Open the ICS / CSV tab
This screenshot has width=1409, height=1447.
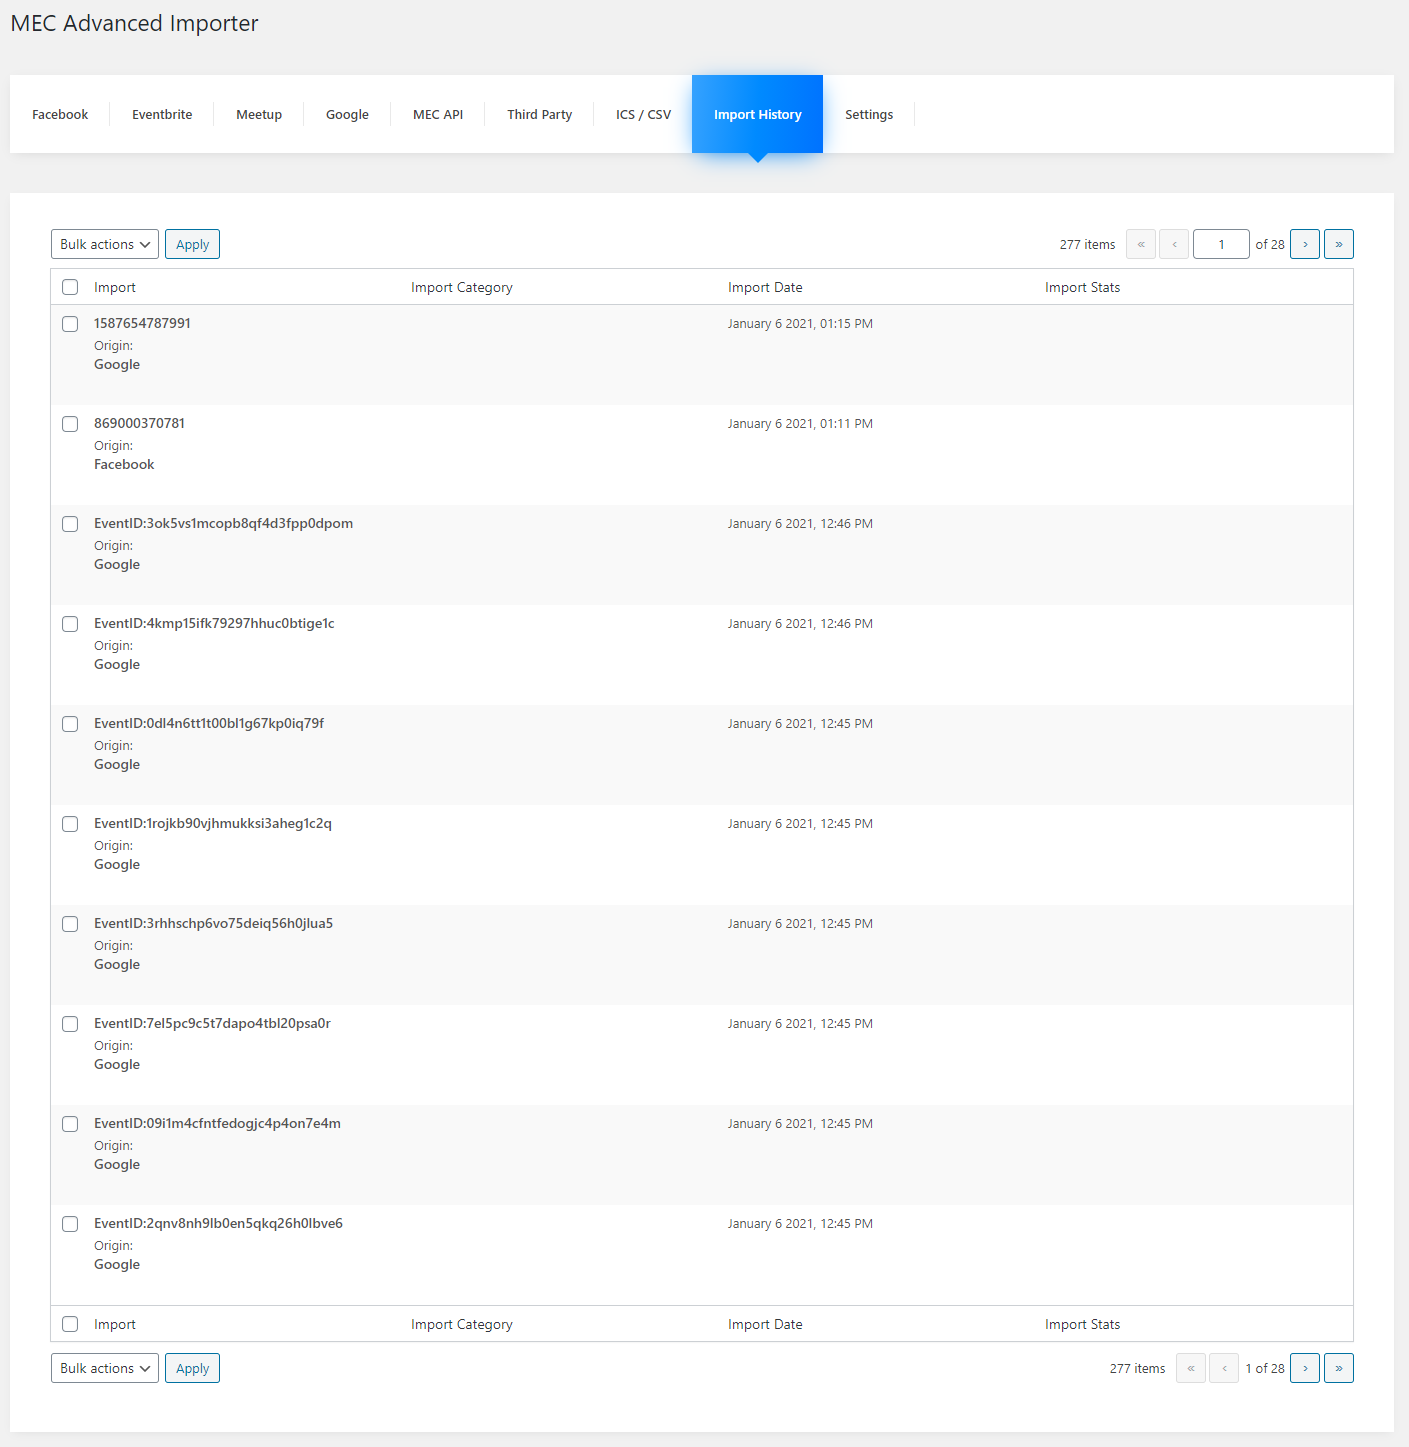click(x=643, y=114)
